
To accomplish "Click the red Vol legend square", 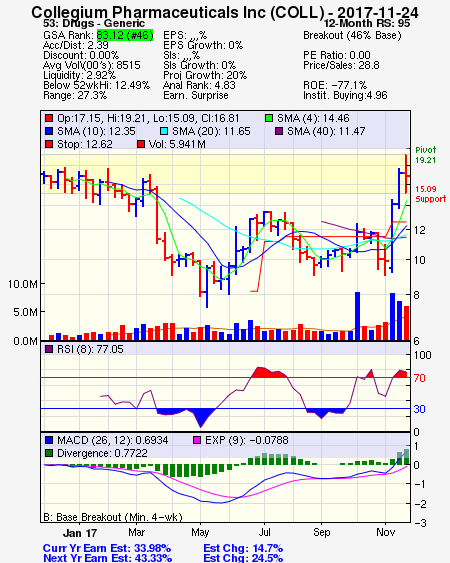I will [x=141, y=144].
